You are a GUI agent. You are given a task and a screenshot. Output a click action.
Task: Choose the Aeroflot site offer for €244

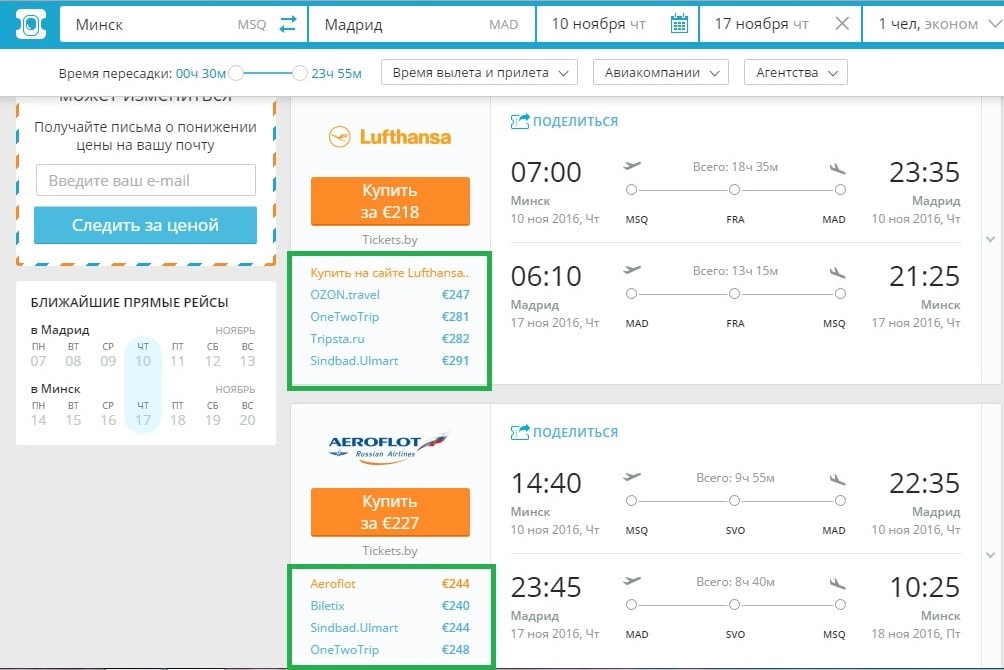tap(390, 584)
